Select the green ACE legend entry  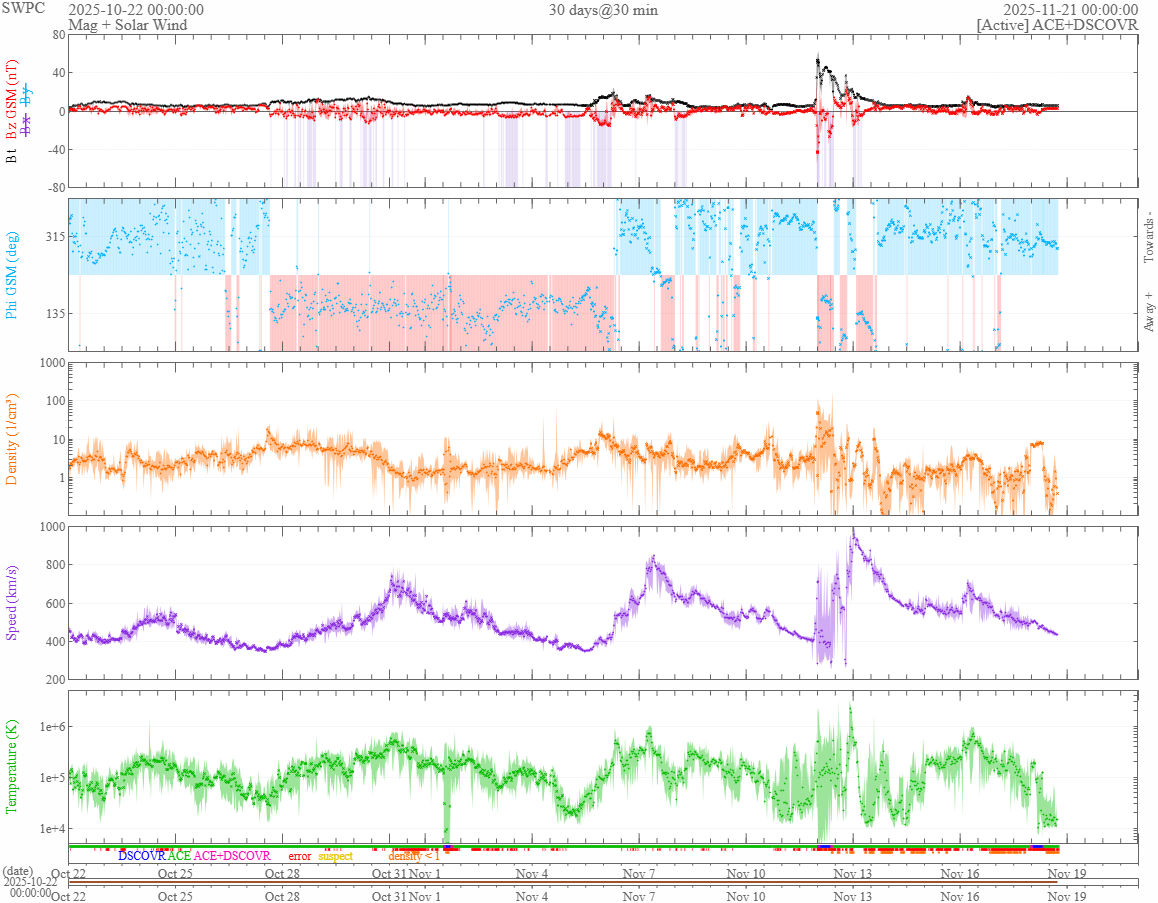coord(179,856)
